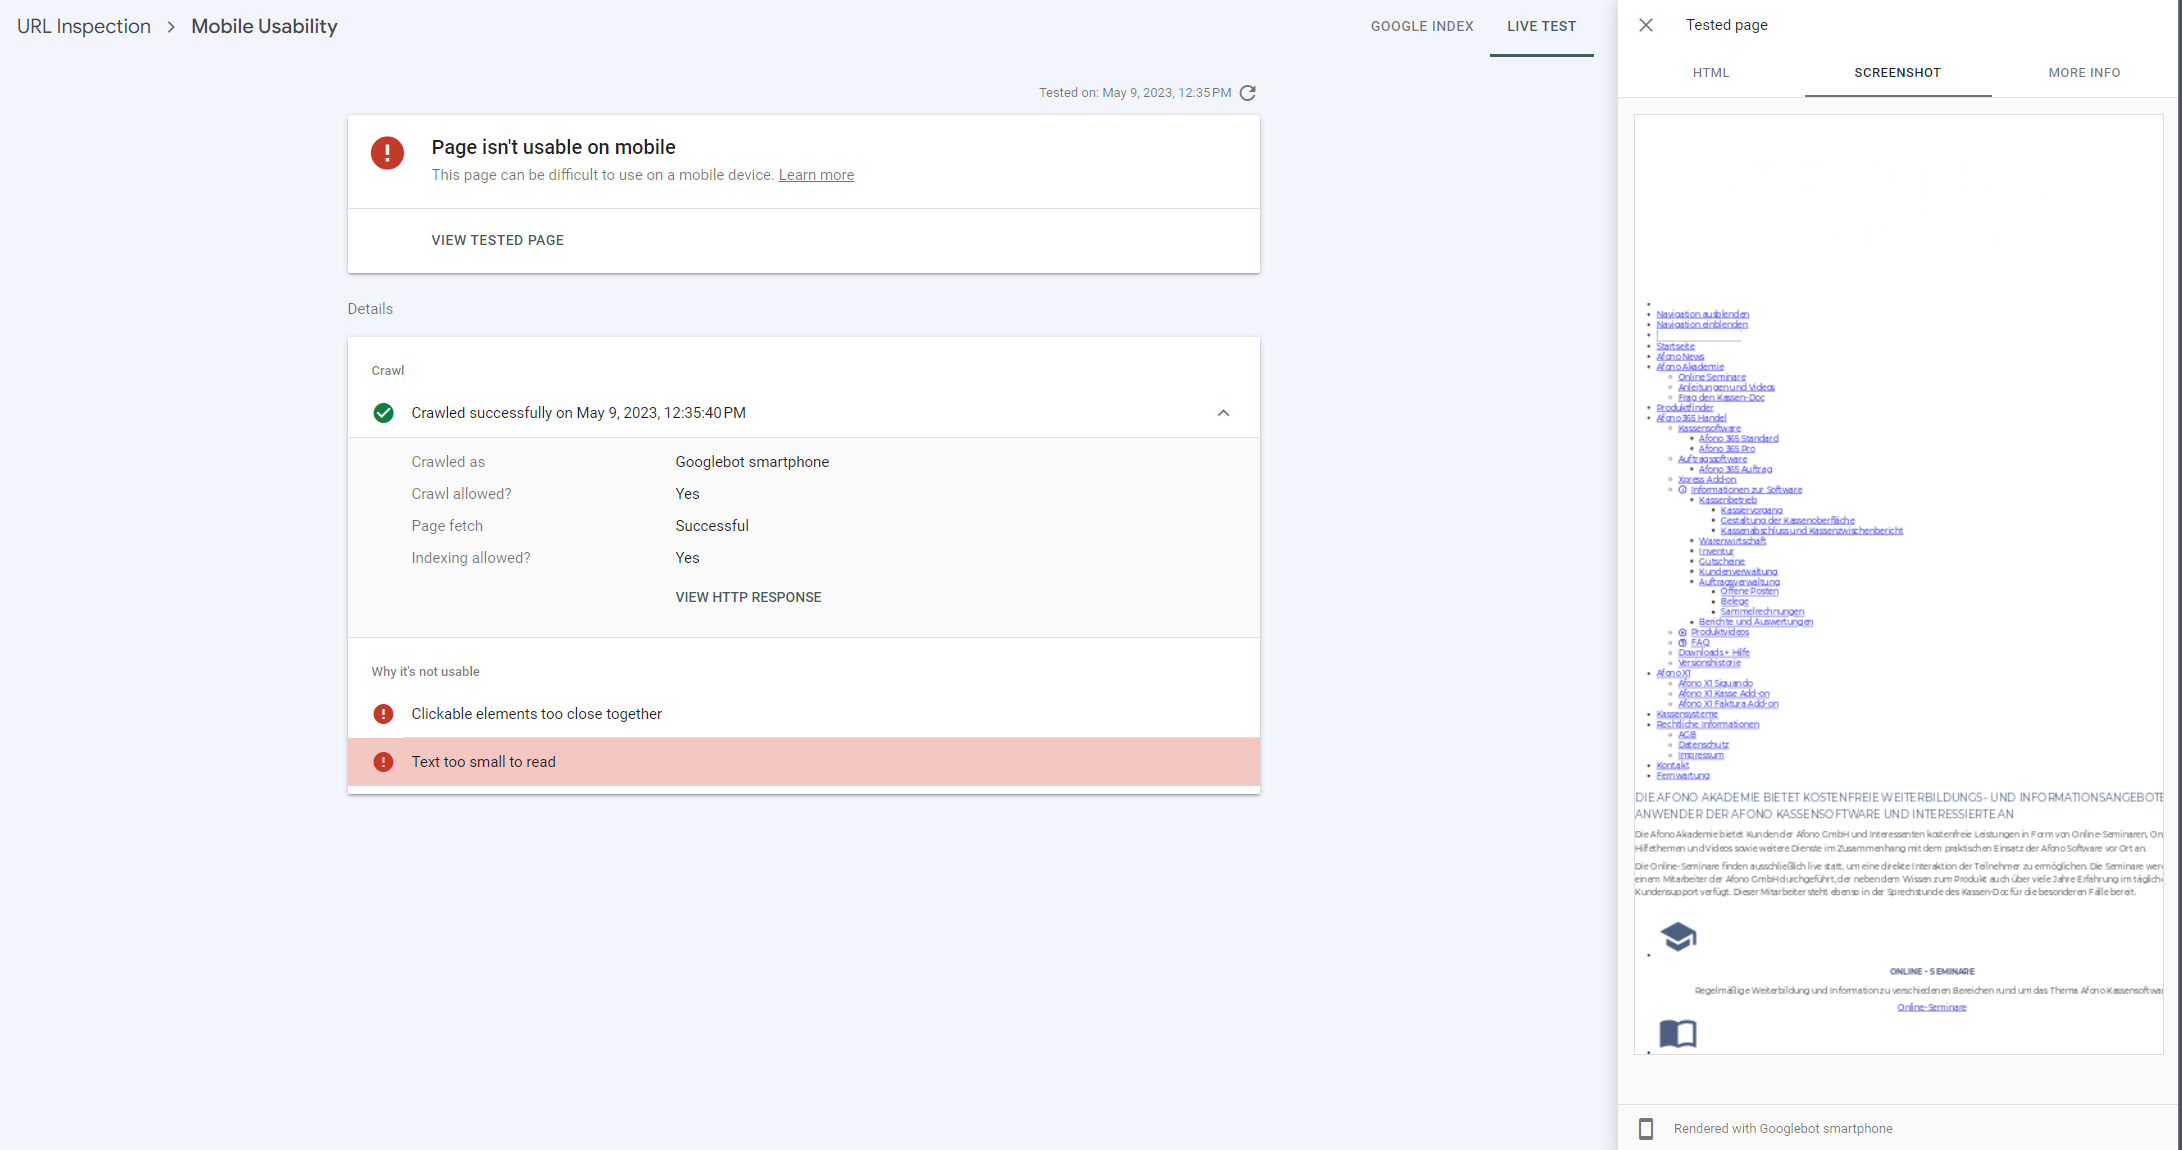Screen dimensions: 2182x1150
Task: Click the close X icon on the right panel
Action: tap(1648, 26)
